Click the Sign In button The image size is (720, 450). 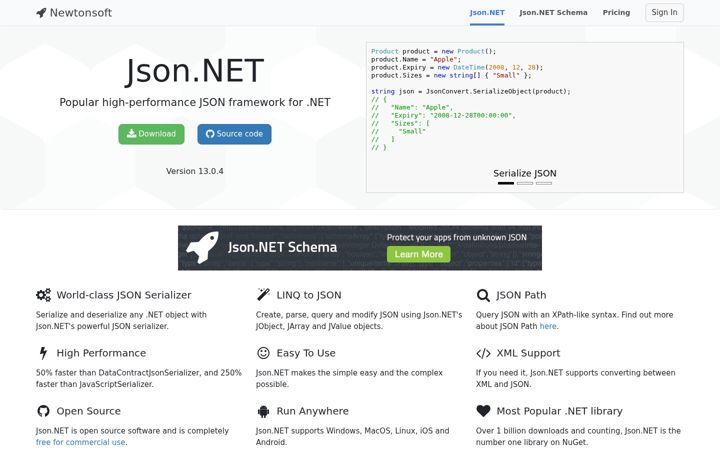point(664,12)
